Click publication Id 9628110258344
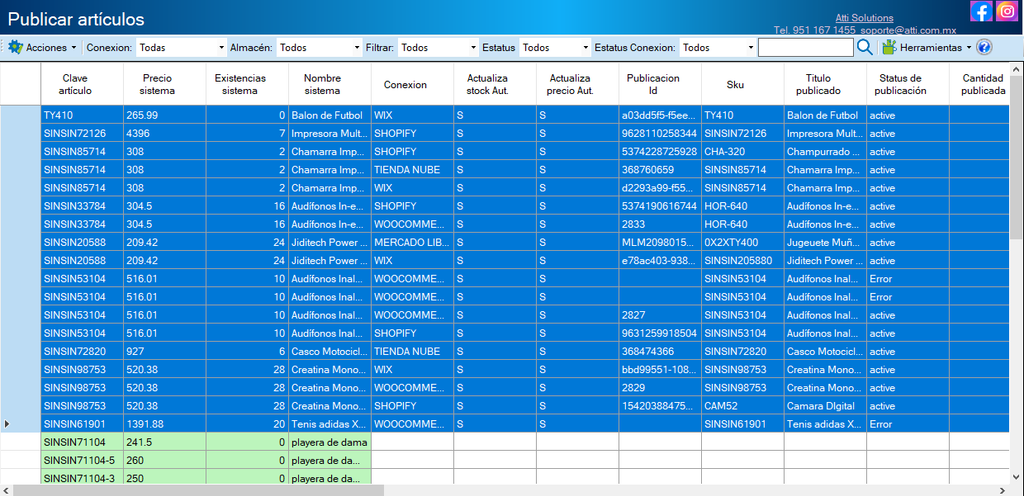Viewport: 1024px width, 496px height. pos(660,133)
